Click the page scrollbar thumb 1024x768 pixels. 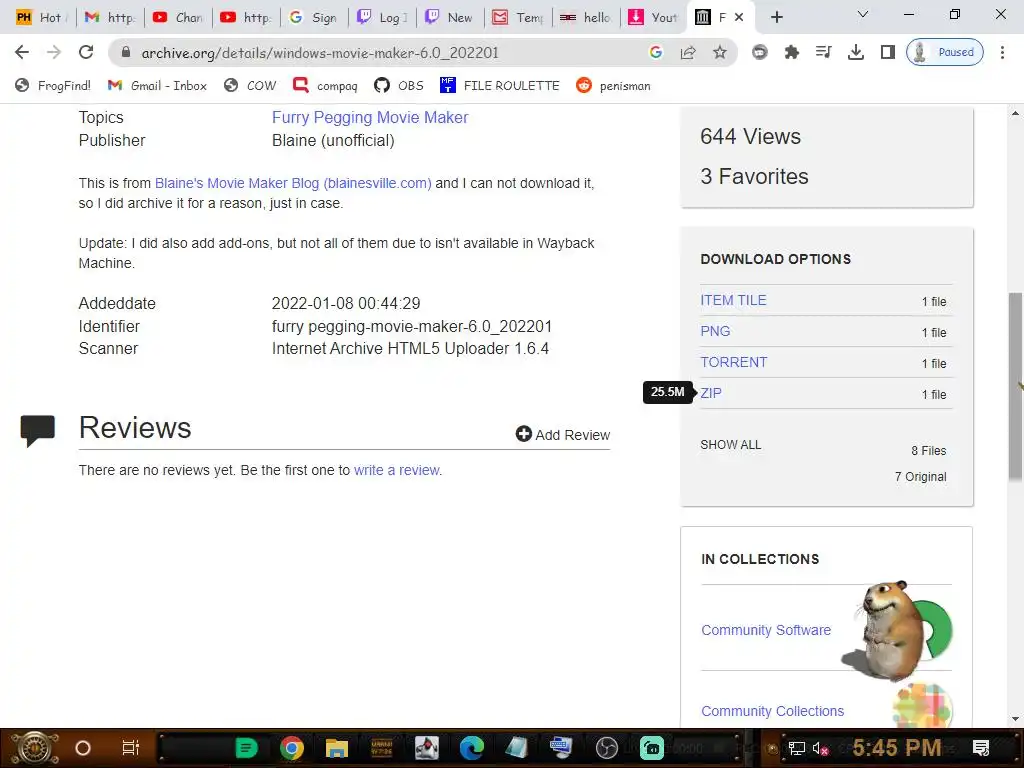point(1015,387)
